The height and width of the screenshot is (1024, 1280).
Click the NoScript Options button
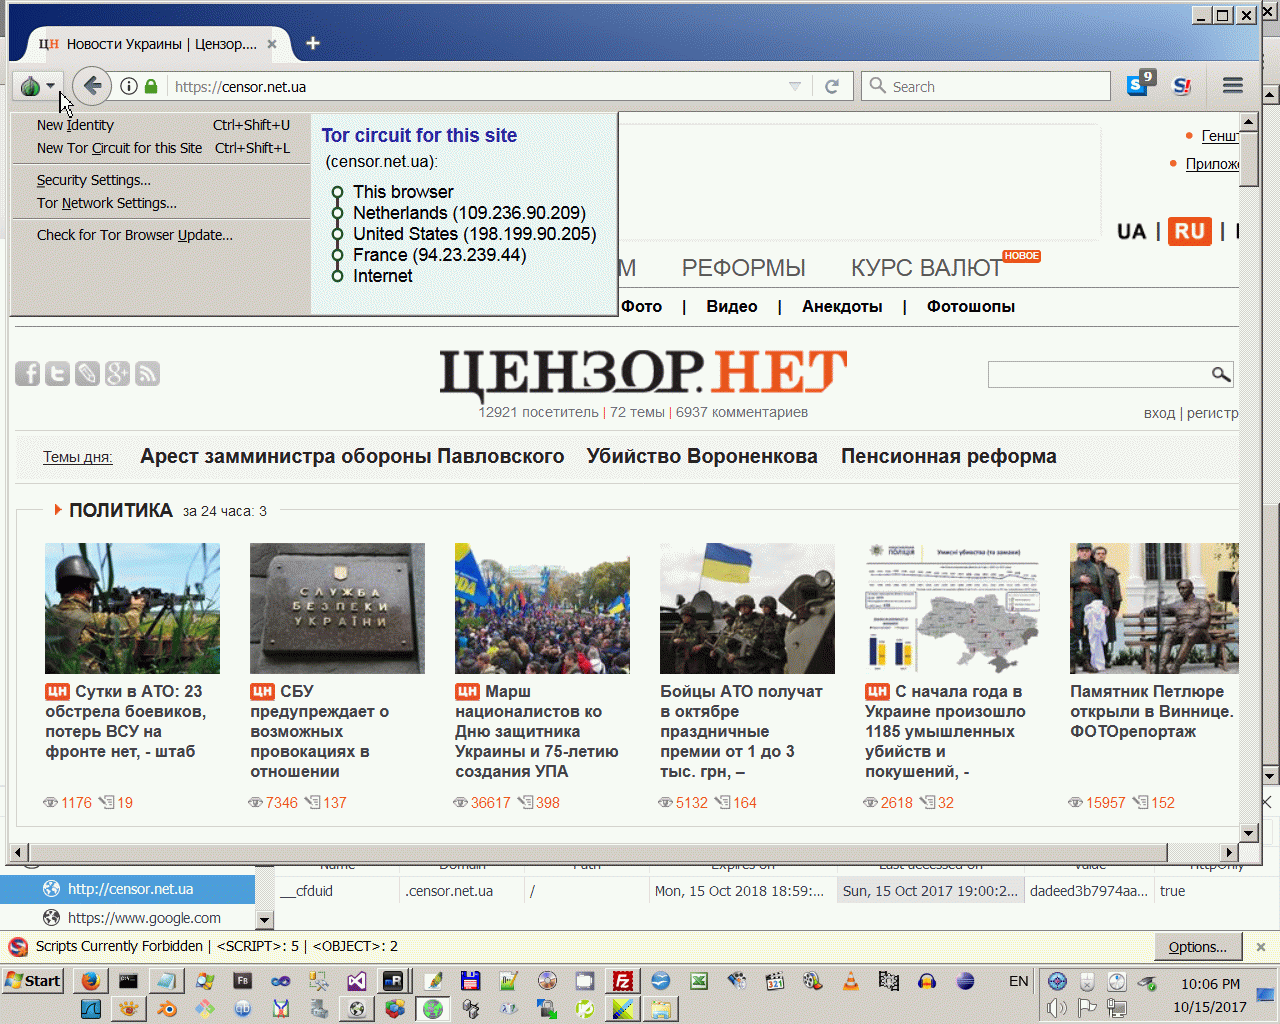click(x=1198, y=947)
